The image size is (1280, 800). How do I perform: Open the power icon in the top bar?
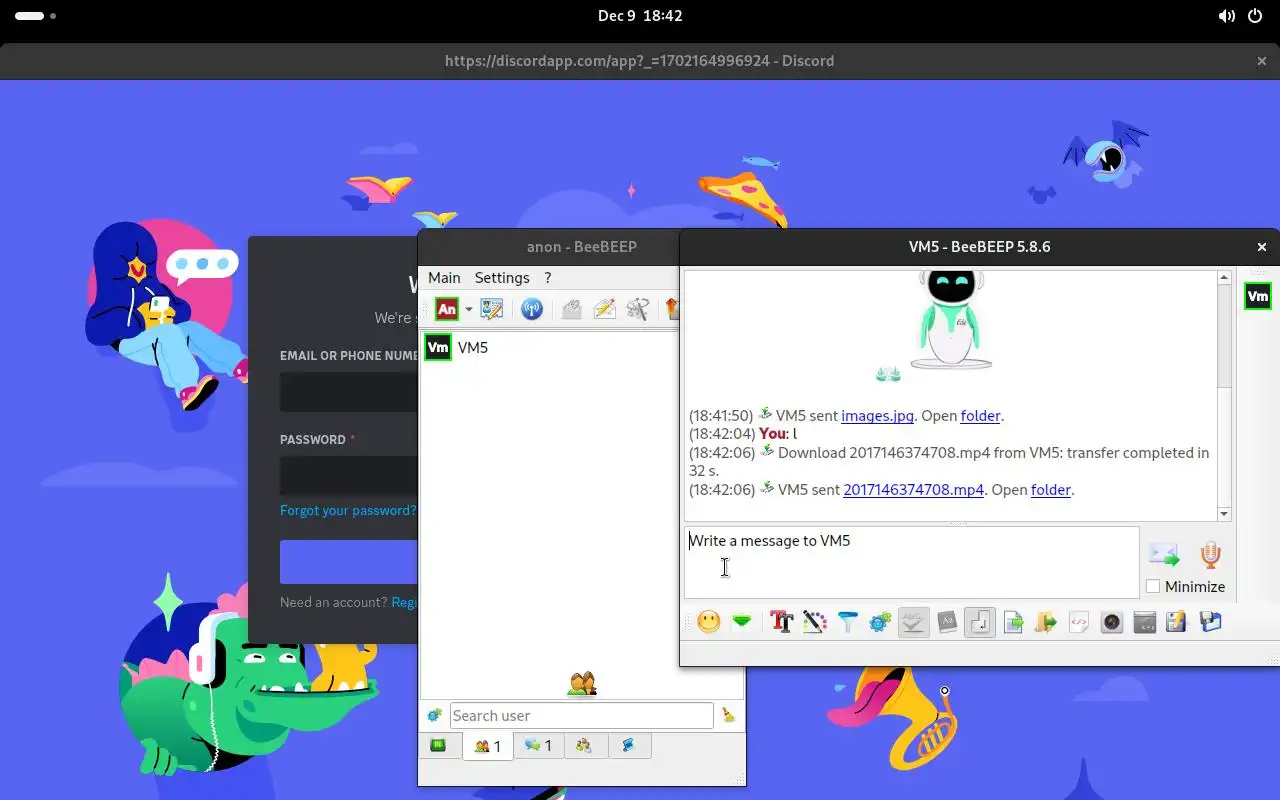coord(1256,16)
